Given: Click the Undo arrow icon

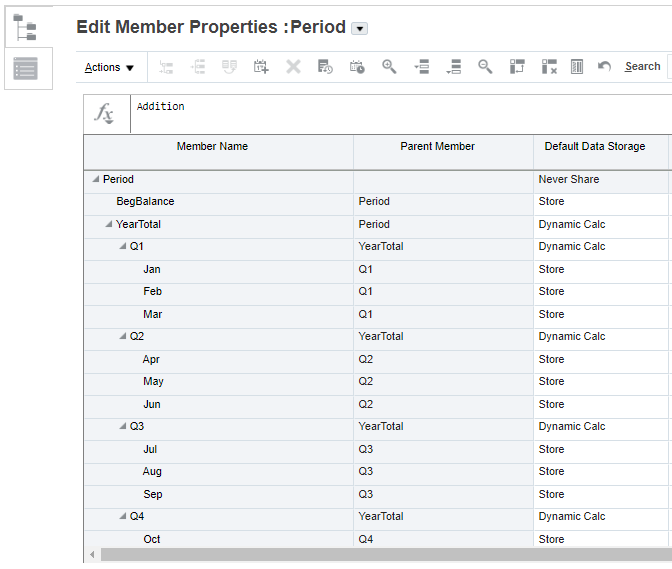Looking at the screenshot, I should pos(604,67).
